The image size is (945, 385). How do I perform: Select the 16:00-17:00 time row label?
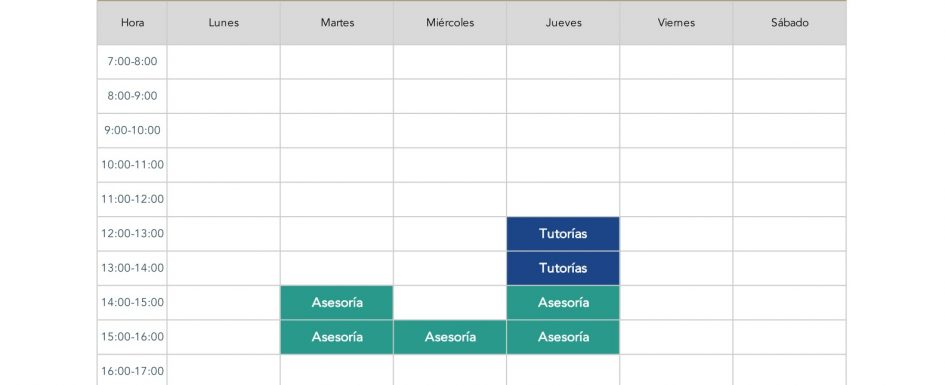coord(132,370)
